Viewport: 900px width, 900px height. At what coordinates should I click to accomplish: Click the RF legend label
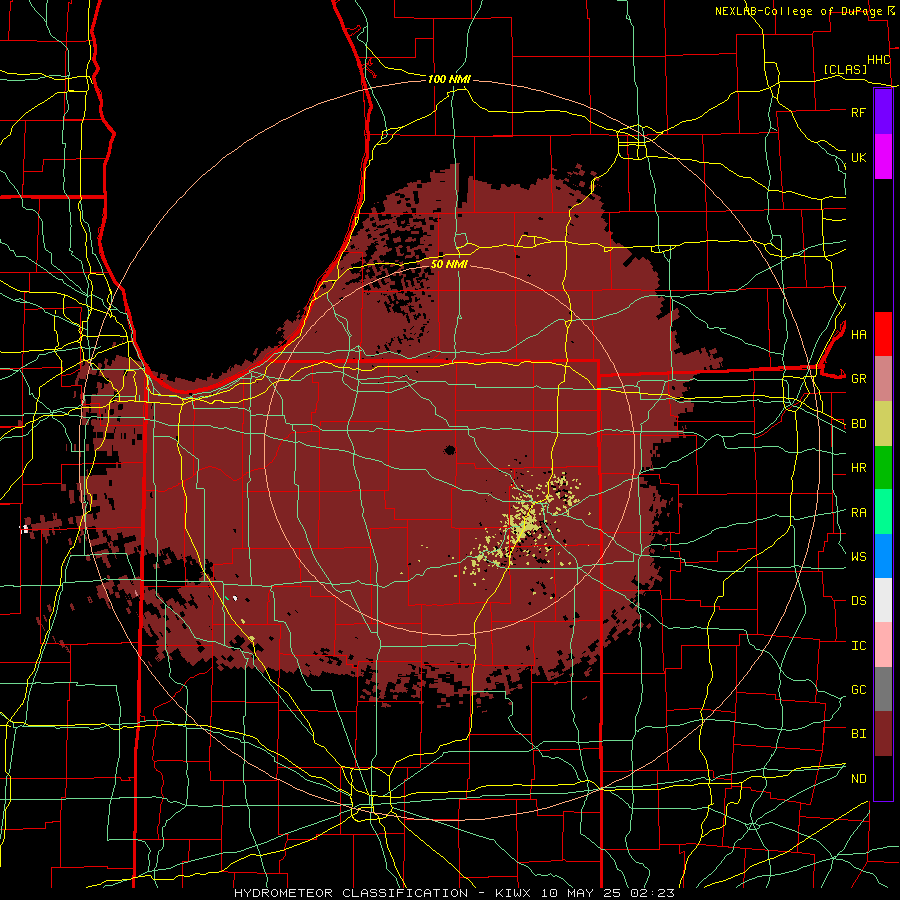(x=858, y=112)
